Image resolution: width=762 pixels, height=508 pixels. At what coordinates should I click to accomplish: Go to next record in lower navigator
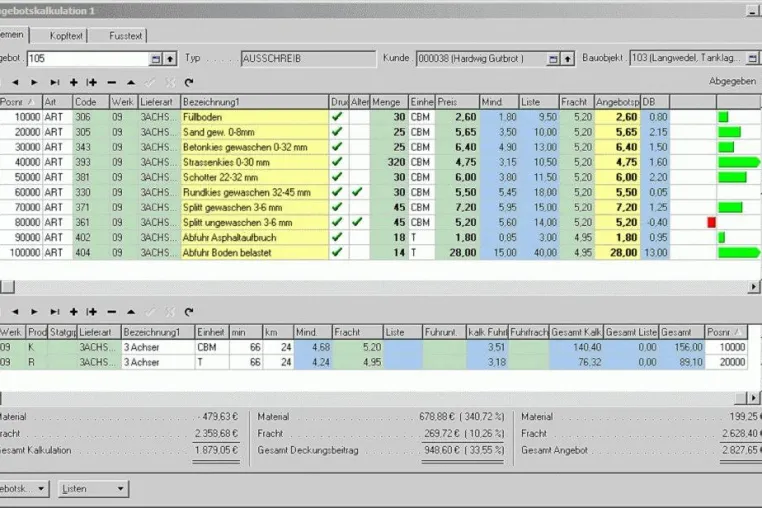coord(34,312)
